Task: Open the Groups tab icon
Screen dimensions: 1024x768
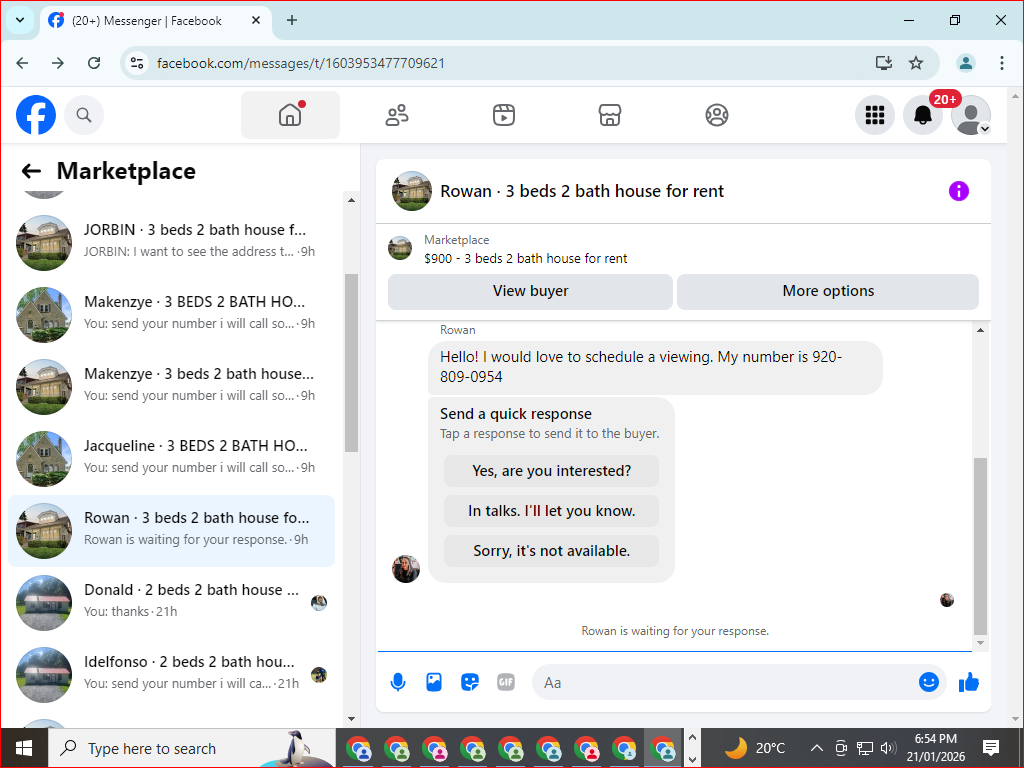Action: pos(716,115)
